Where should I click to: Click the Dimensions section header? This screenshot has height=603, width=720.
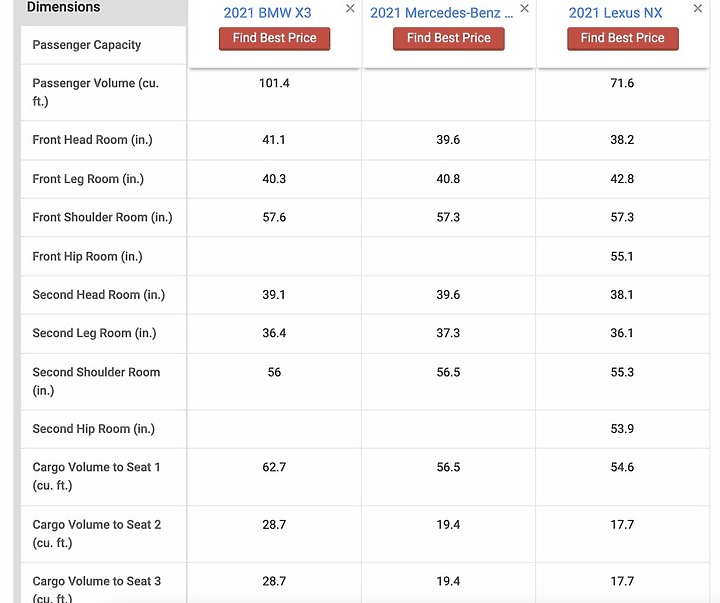pyautogui.click(x=63, y=7)
